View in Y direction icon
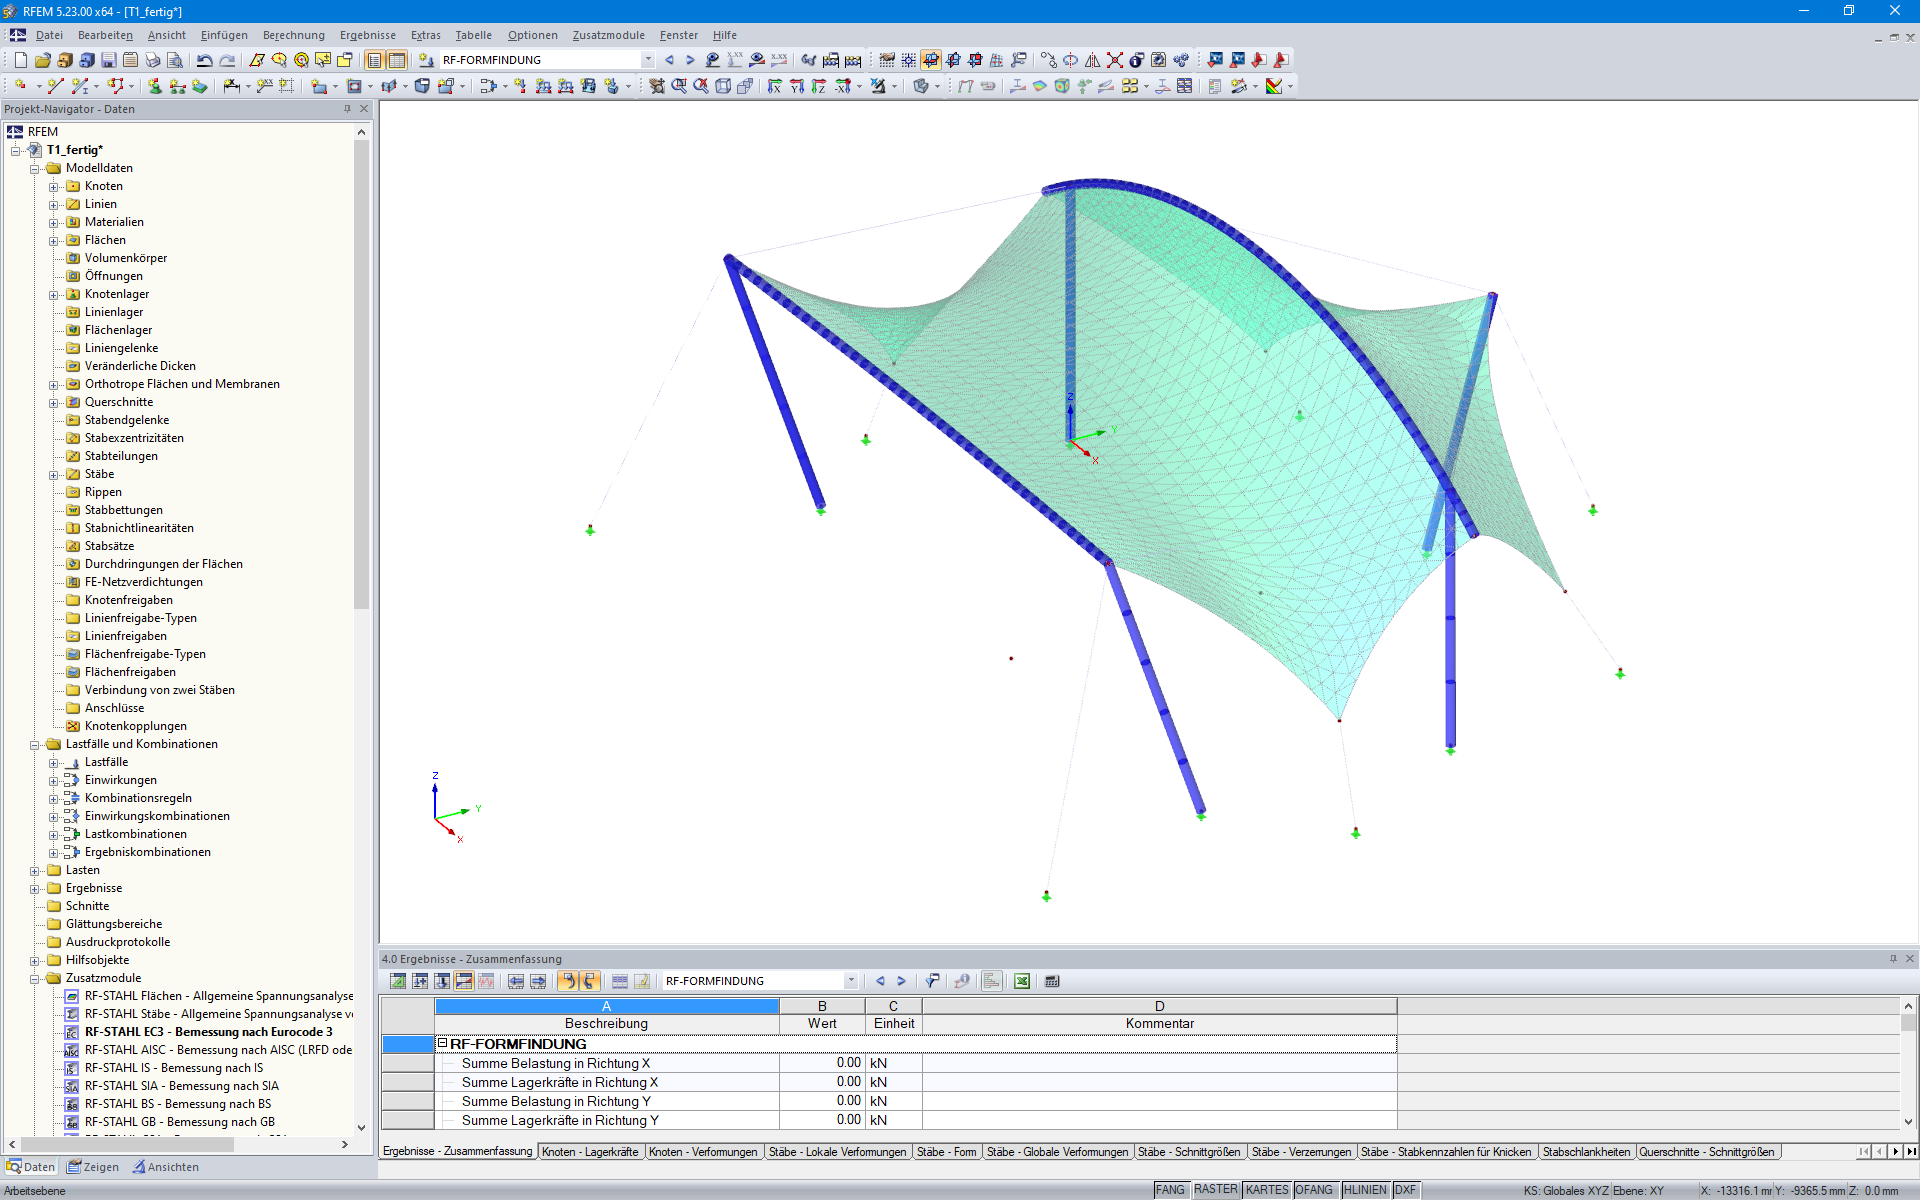The width and height of the screenshot is (1920, 1200). click(x=797, y=86)
